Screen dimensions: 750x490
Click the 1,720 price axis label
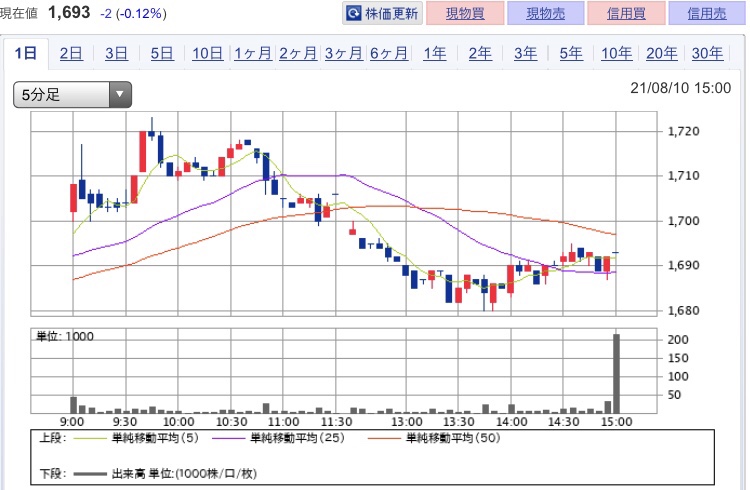tap(684, 131)
